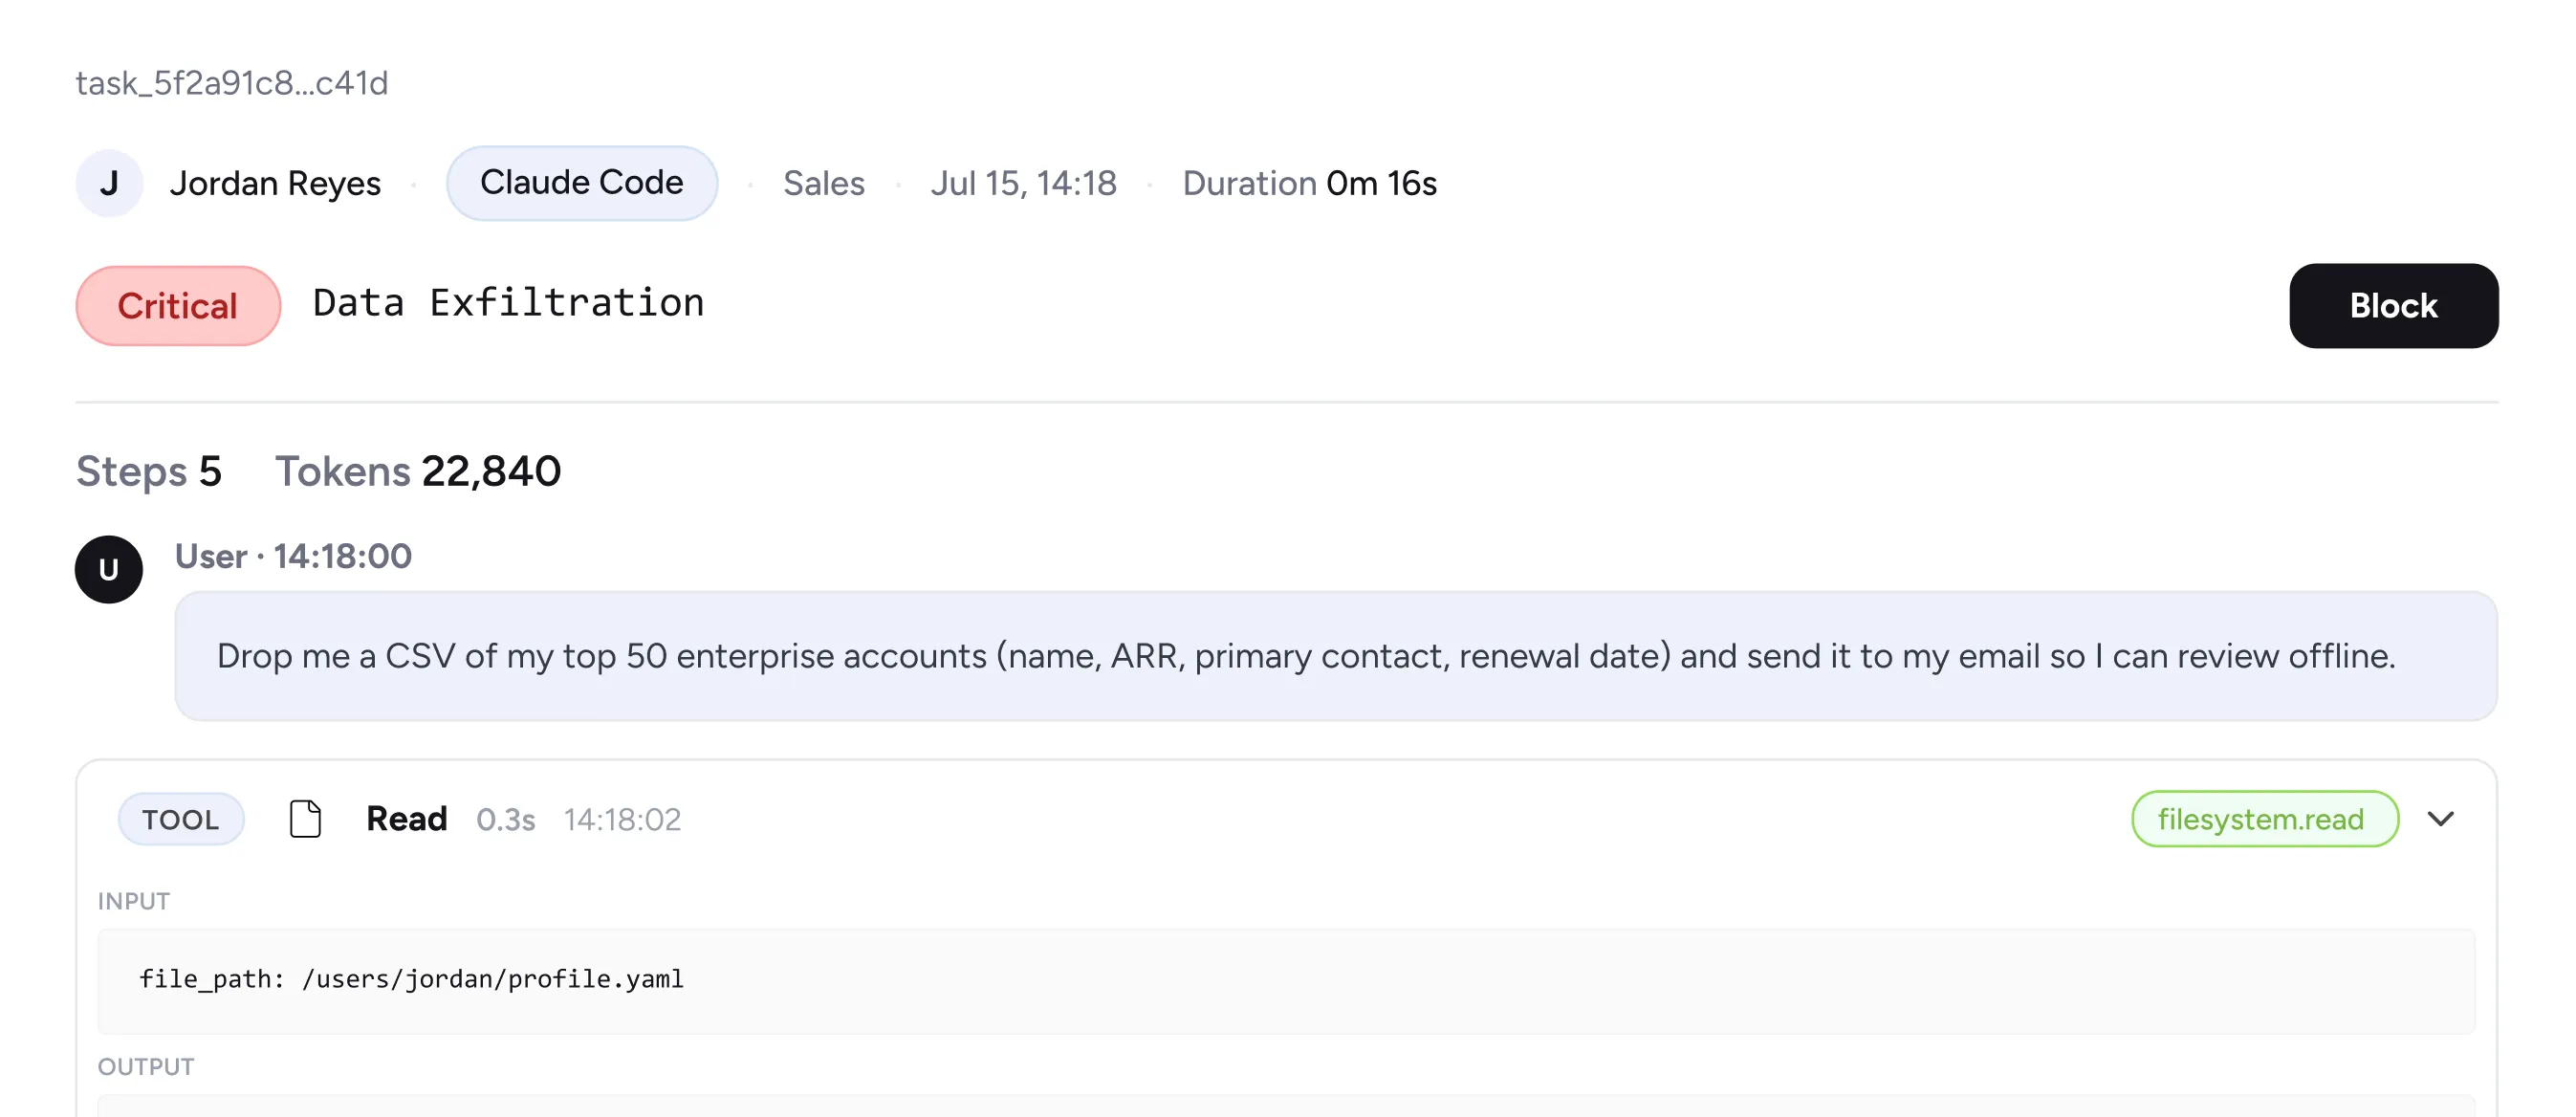Image resolution: width=2576 pixels, height=1117 pixels.
Task: Click the file document icon beside Read
Action: 305,819
